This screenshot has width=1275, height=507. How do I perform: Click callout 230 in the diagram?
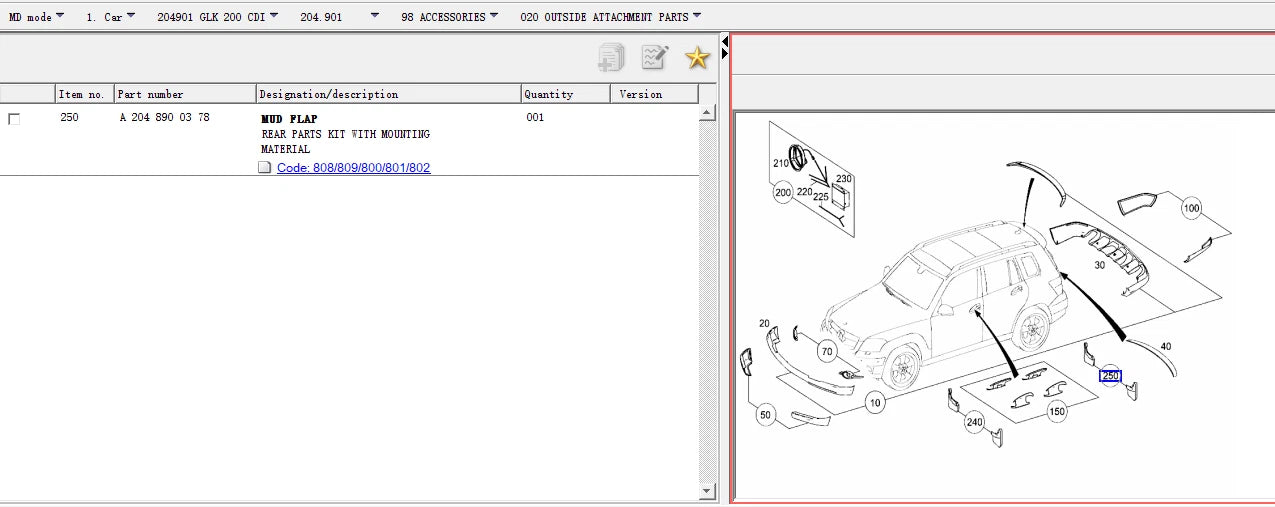pyautogui.click(x=844, y=180)
